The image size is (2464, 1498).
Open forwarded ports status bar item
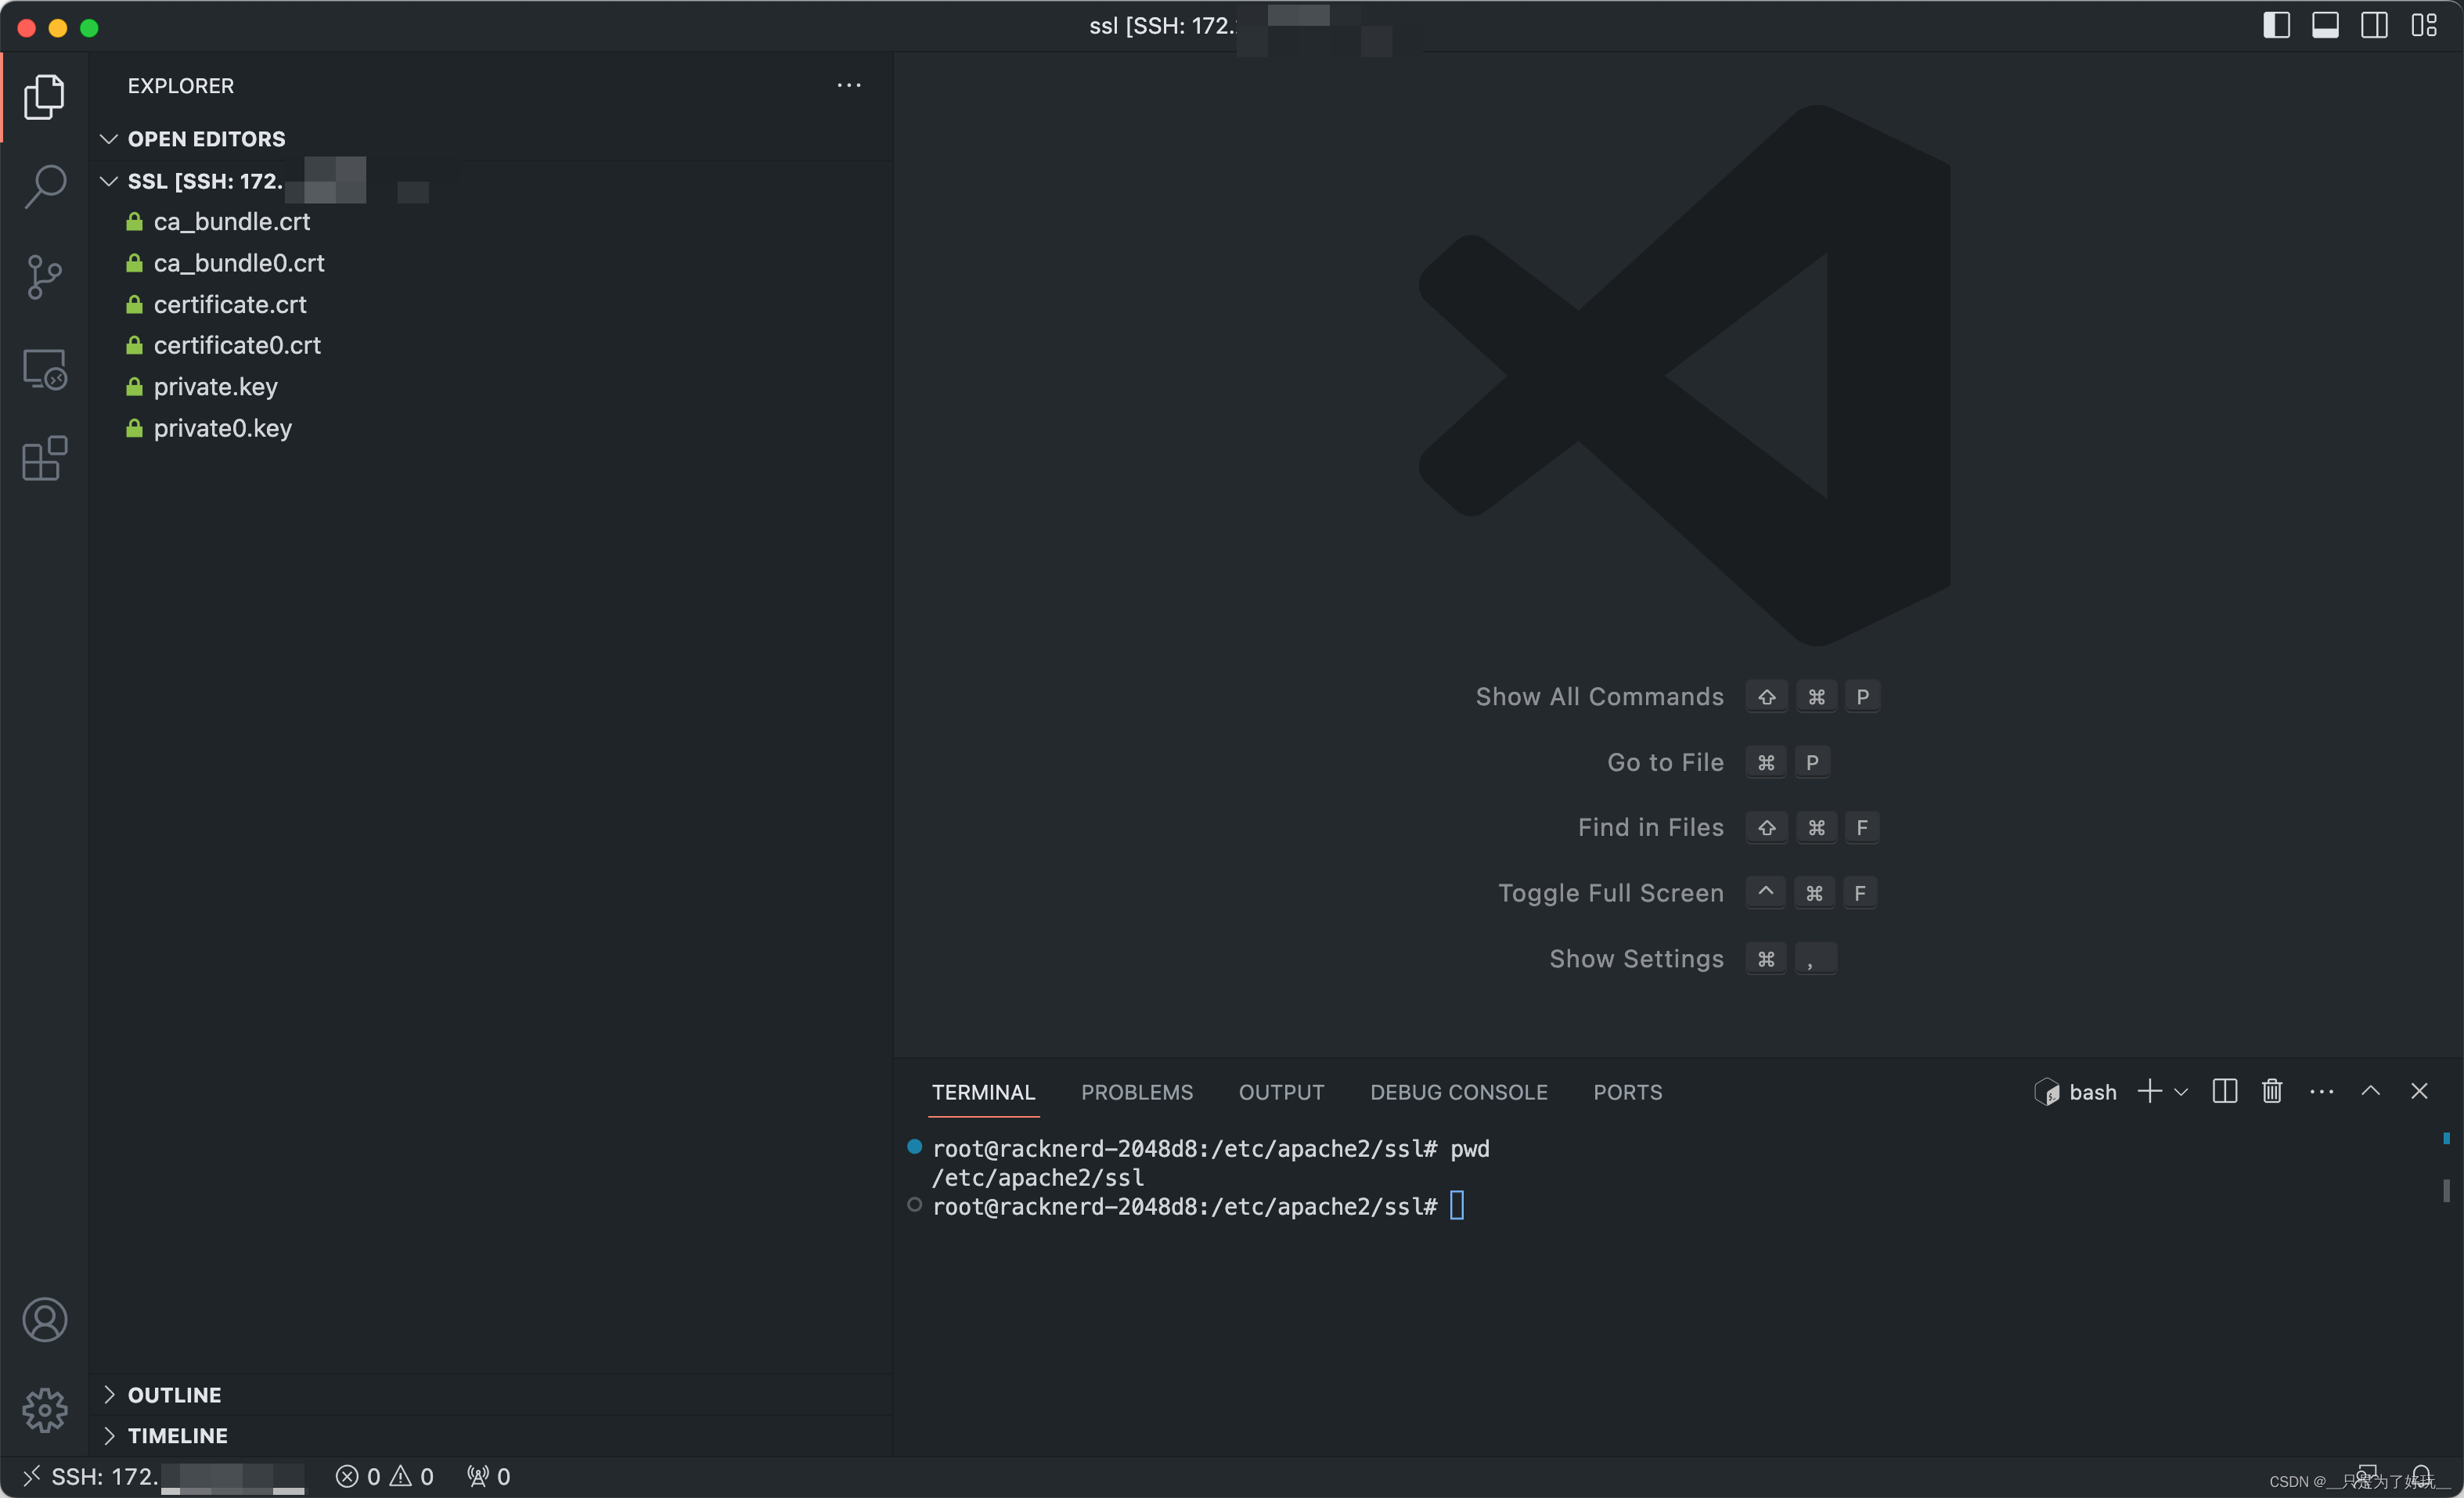click(x=489, y=1477)
